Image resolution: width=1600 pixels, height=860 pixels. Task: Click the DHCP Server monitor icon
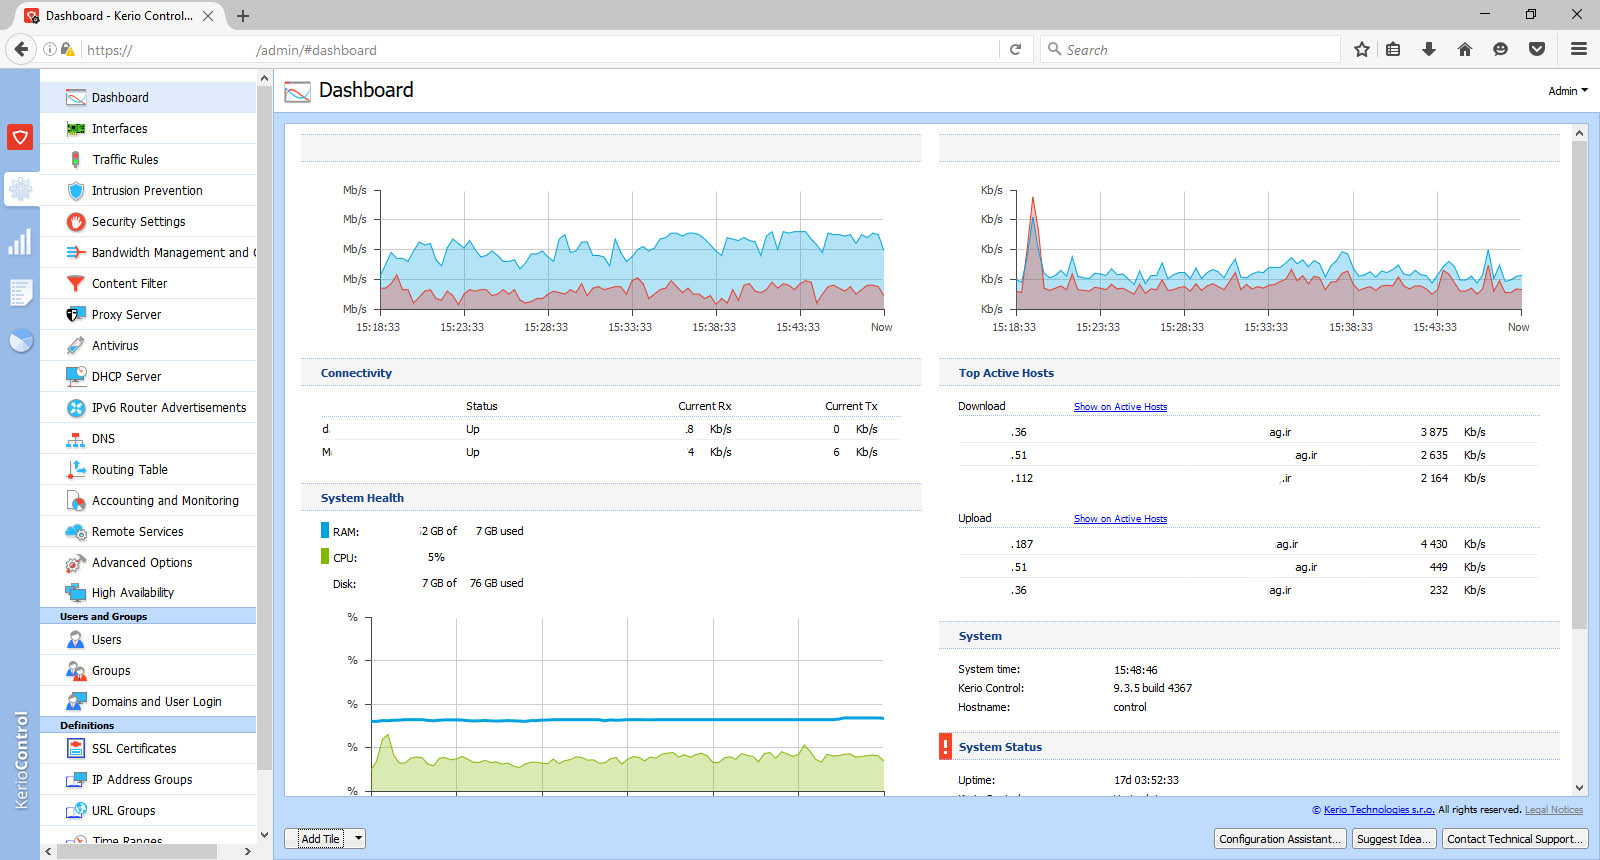pyautogui.click(x=76, y=376)
